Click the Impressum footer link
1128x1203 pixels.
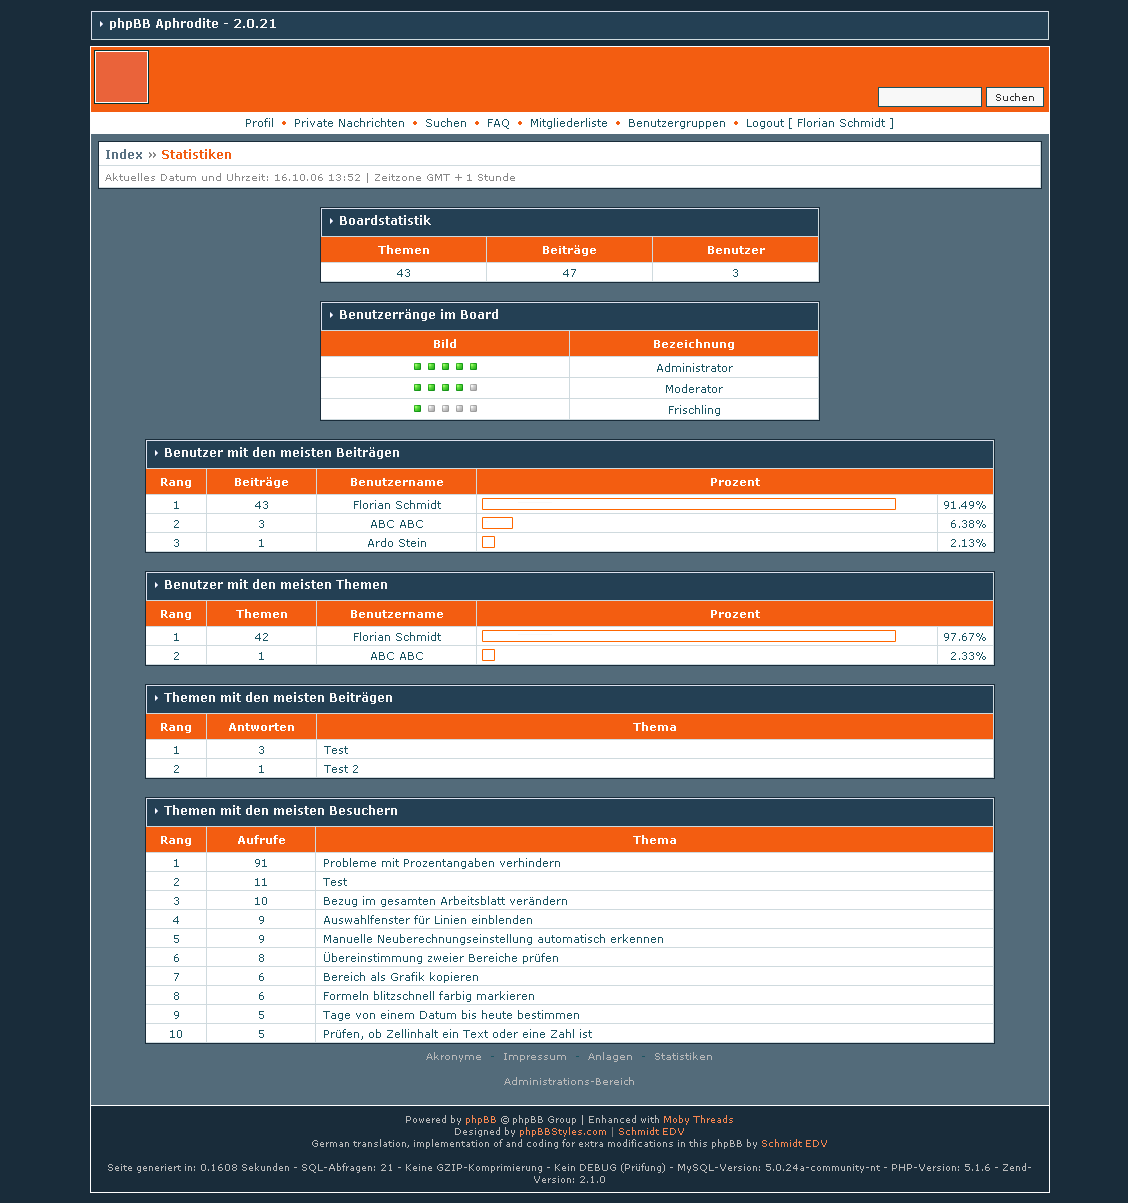534,1057
